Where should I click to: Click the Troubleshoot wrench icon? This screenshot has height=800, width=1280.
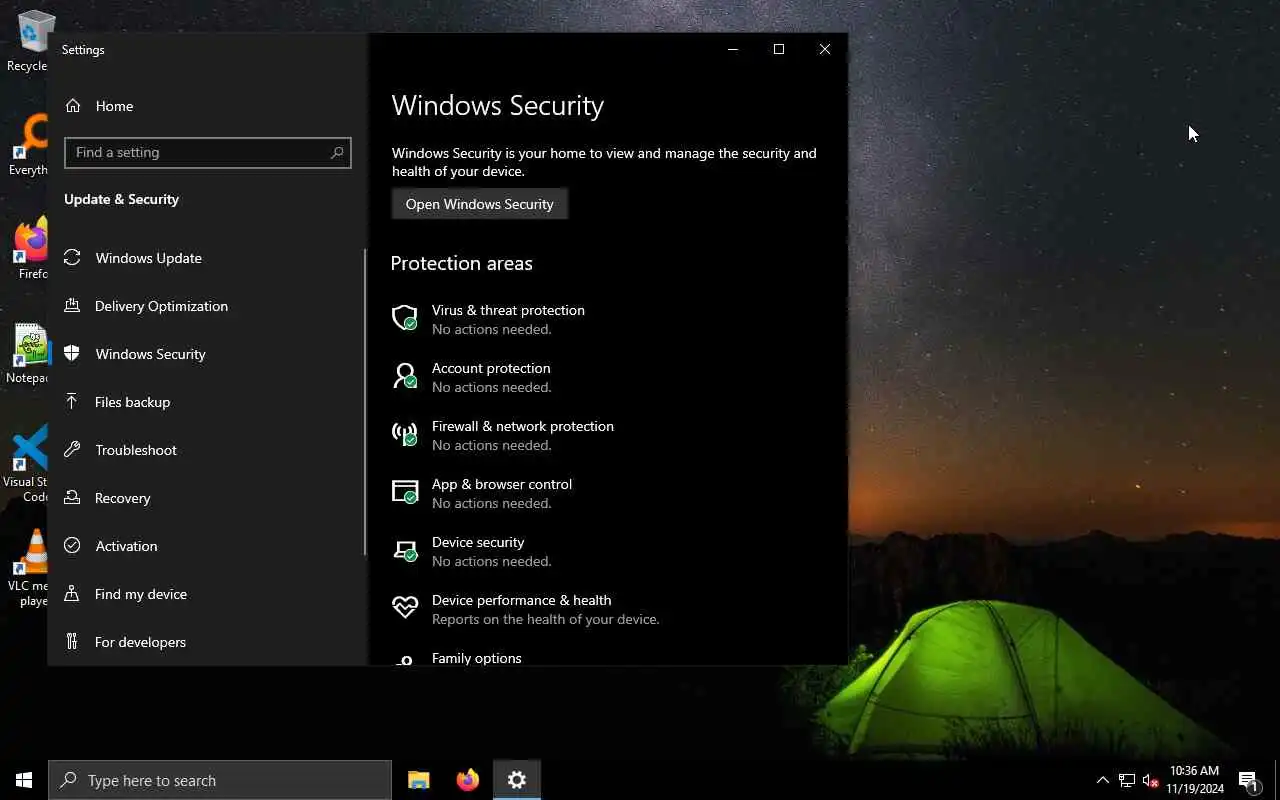(72, 450)
